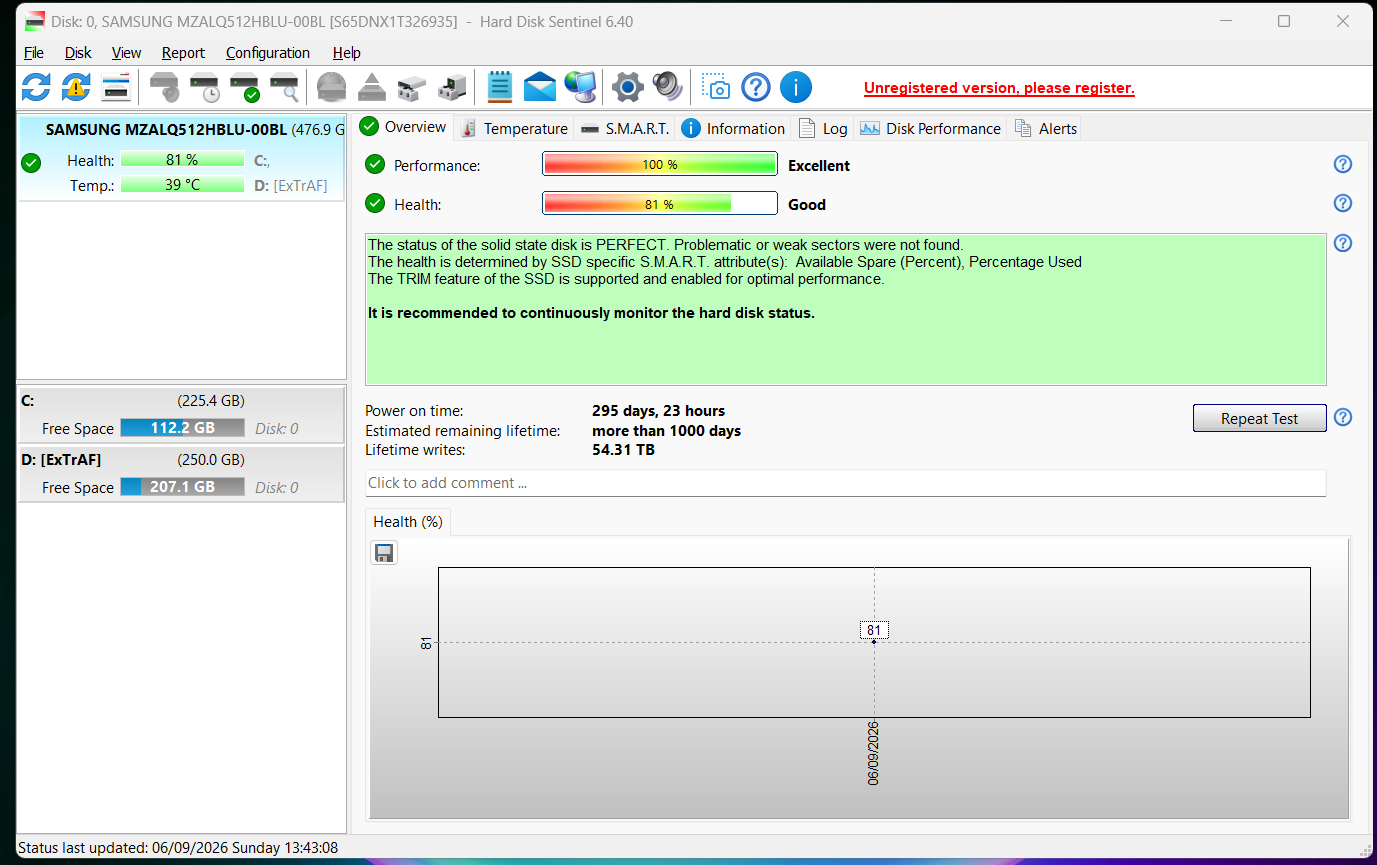Switch to the Temperature tab
1377x865 pixels.
click(514, 128)
